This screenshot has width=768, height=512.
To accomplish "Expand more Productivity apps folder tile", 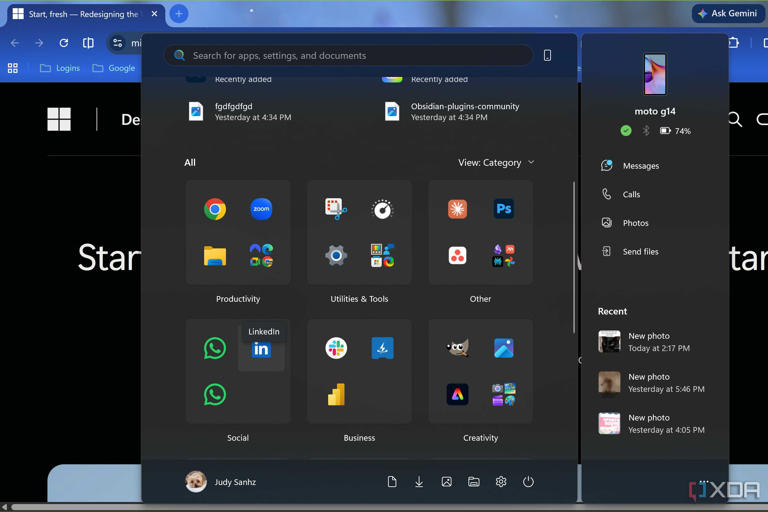I will [261, 255].
